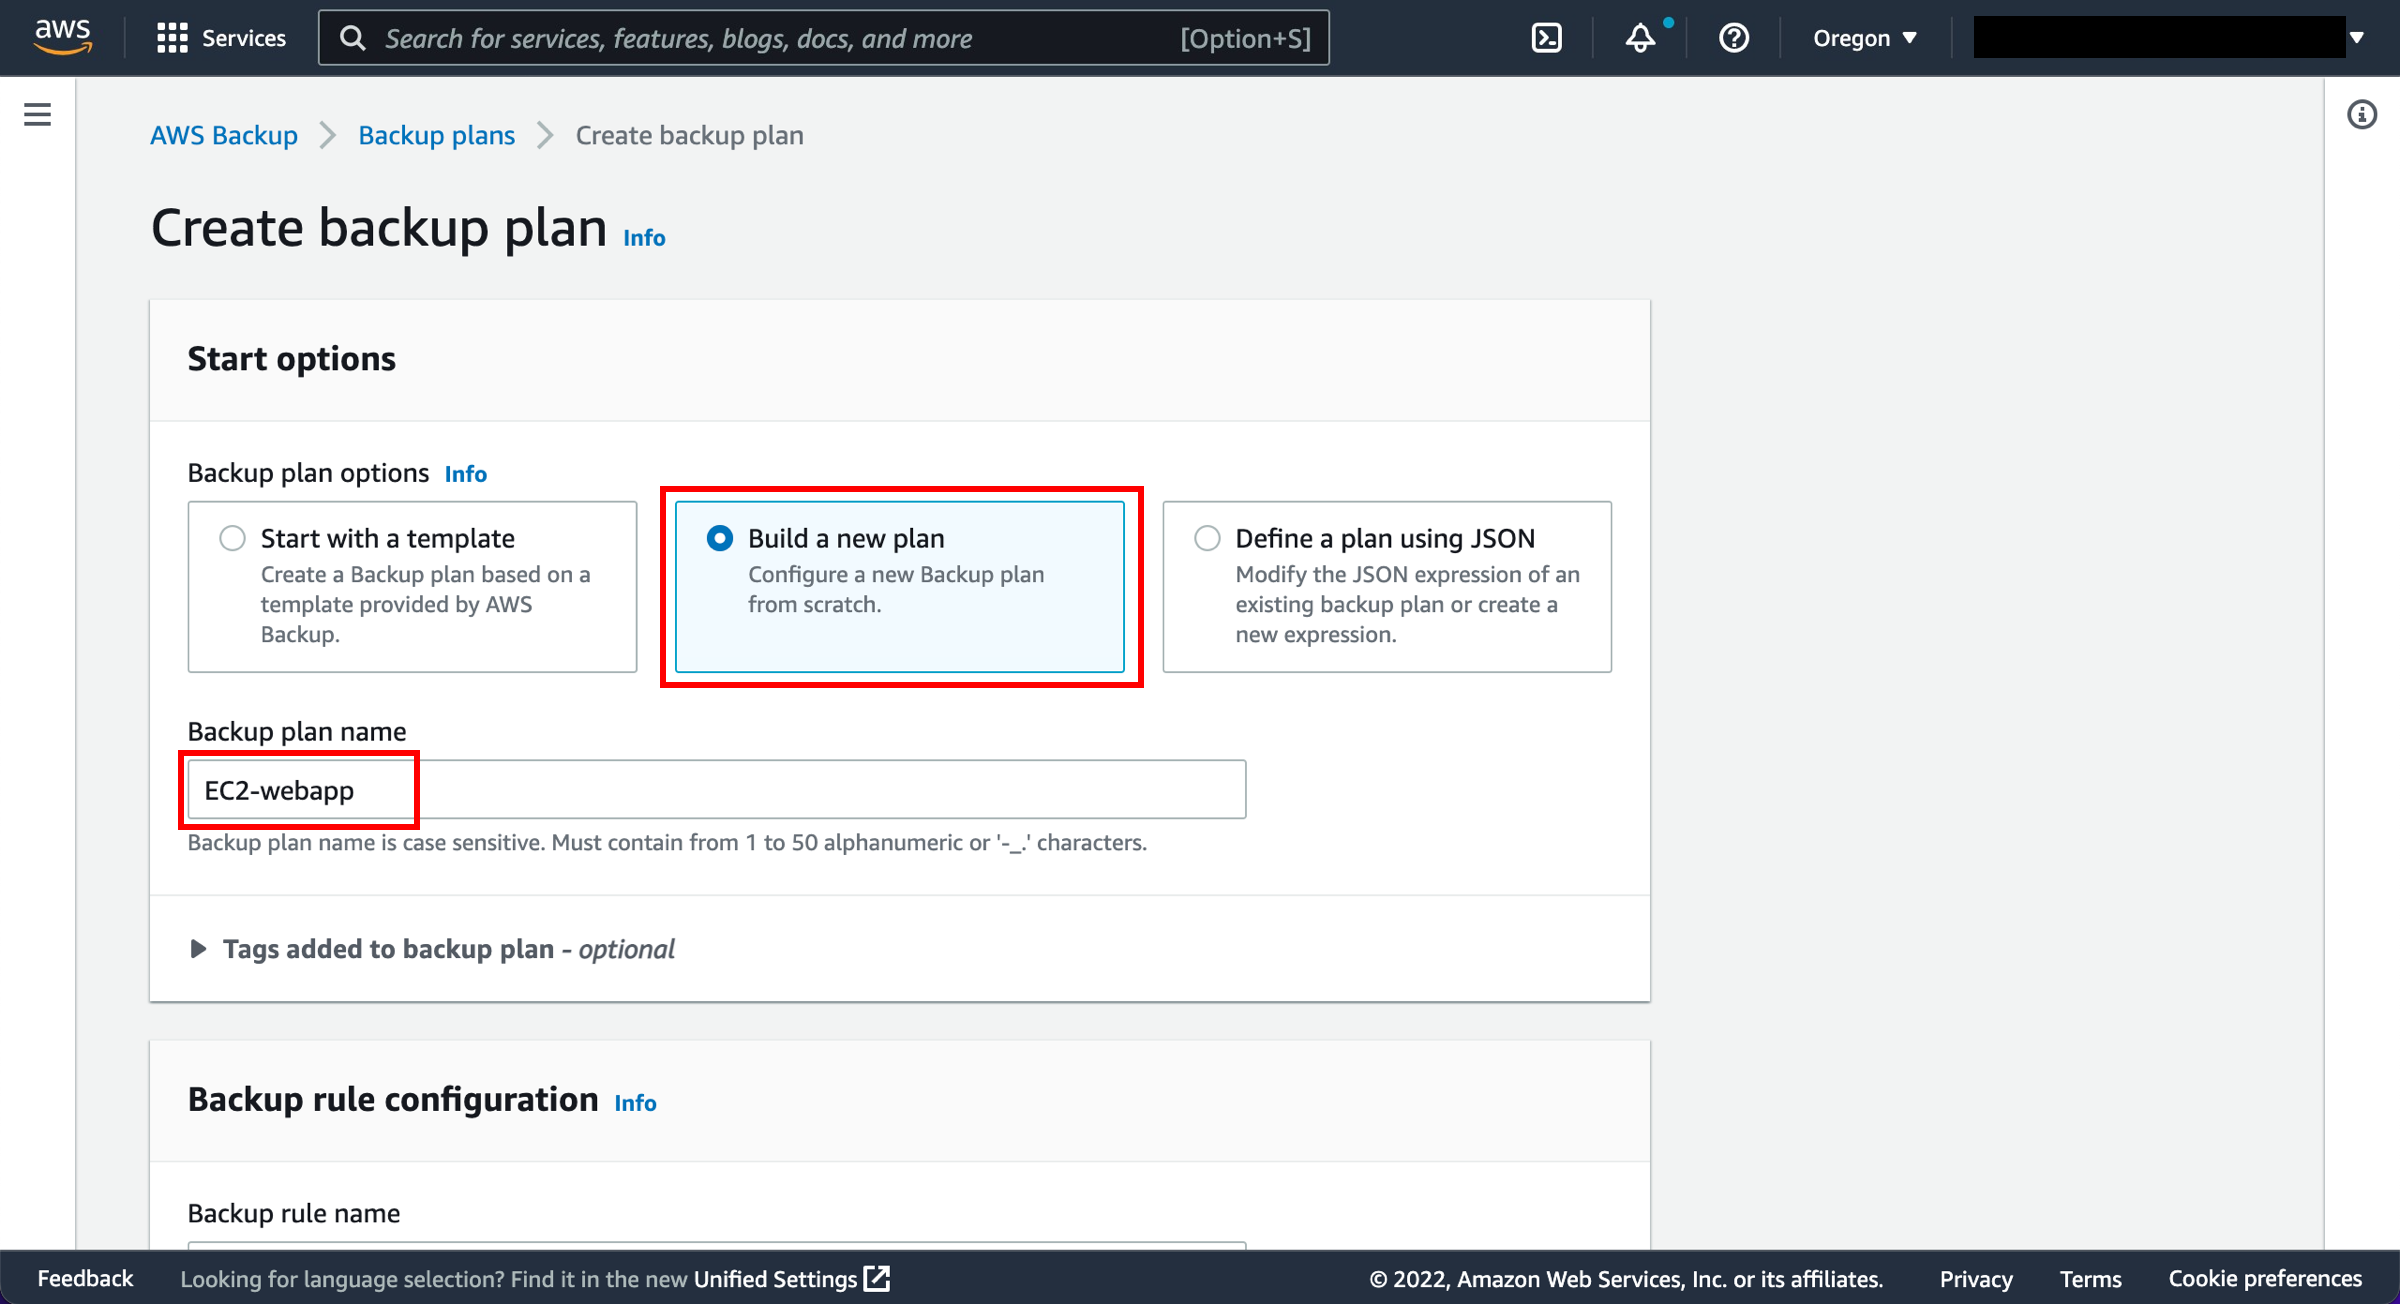
Task: Click Feedback in the footer
Action: click(85, 1278)
